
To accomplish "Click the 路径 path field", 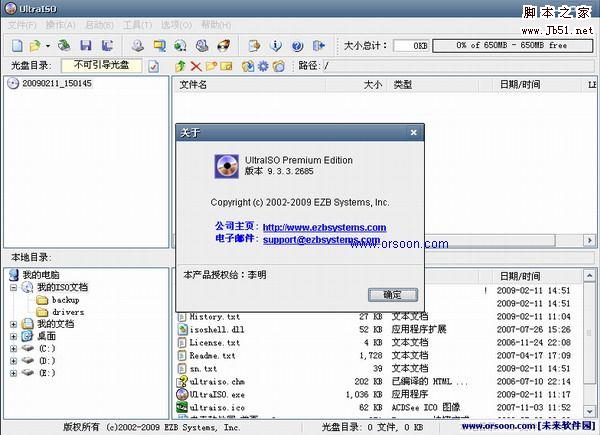I will point(458,66).
